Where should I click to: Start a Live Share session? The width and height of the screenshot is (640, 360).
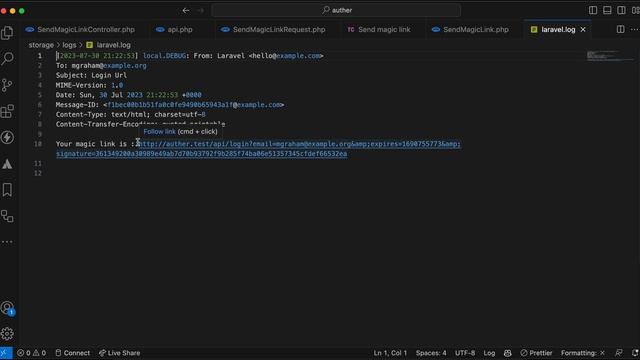pos(119,353)
